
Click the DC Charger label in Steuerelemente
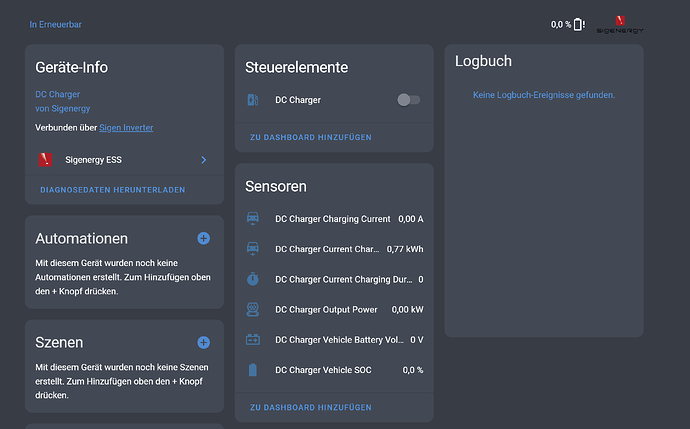(298, 100)
